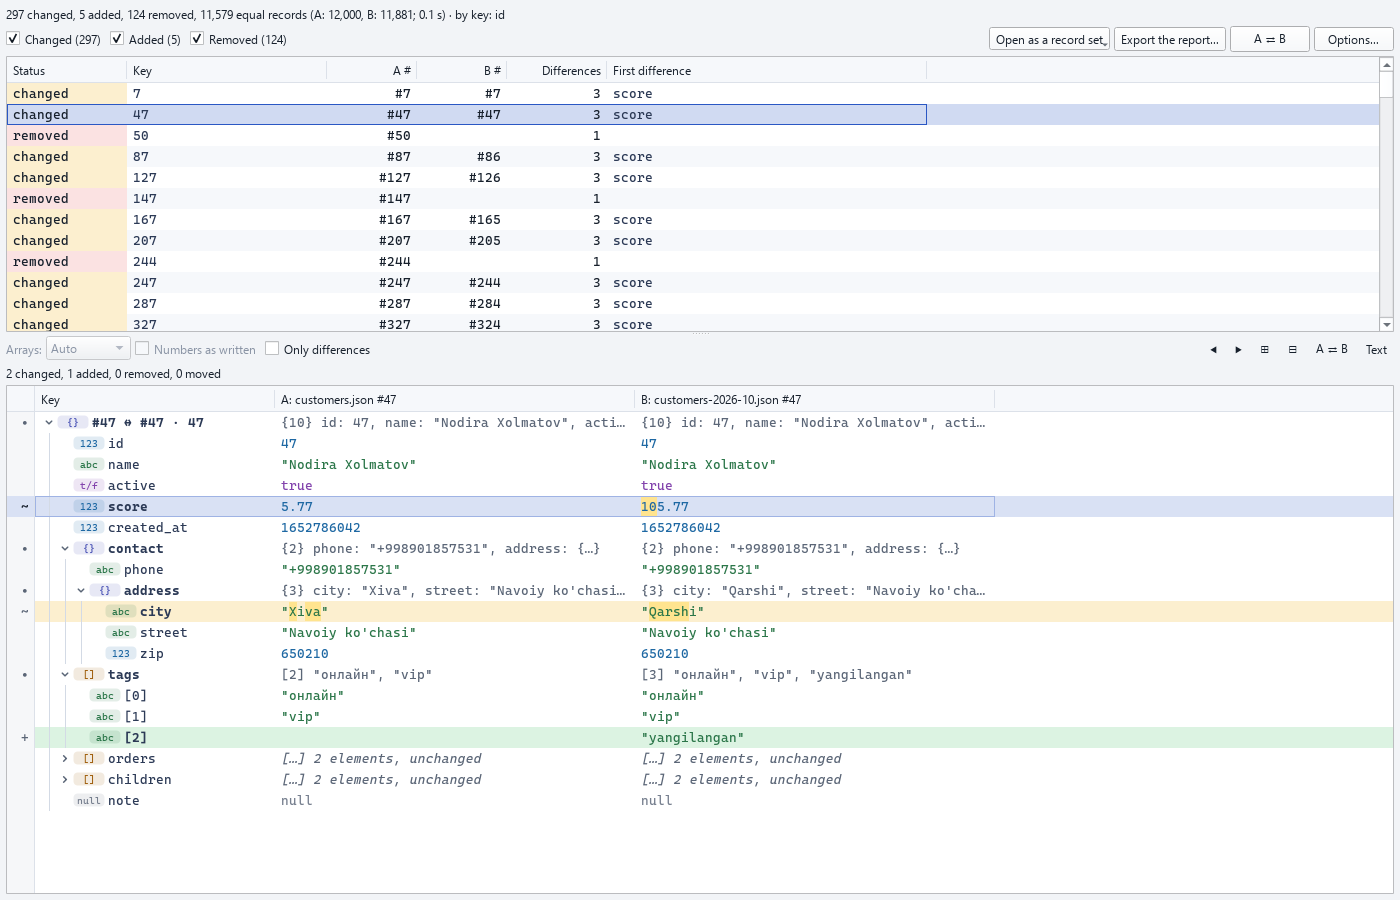Click the array bracket icon beside tags

click(89, 675)
